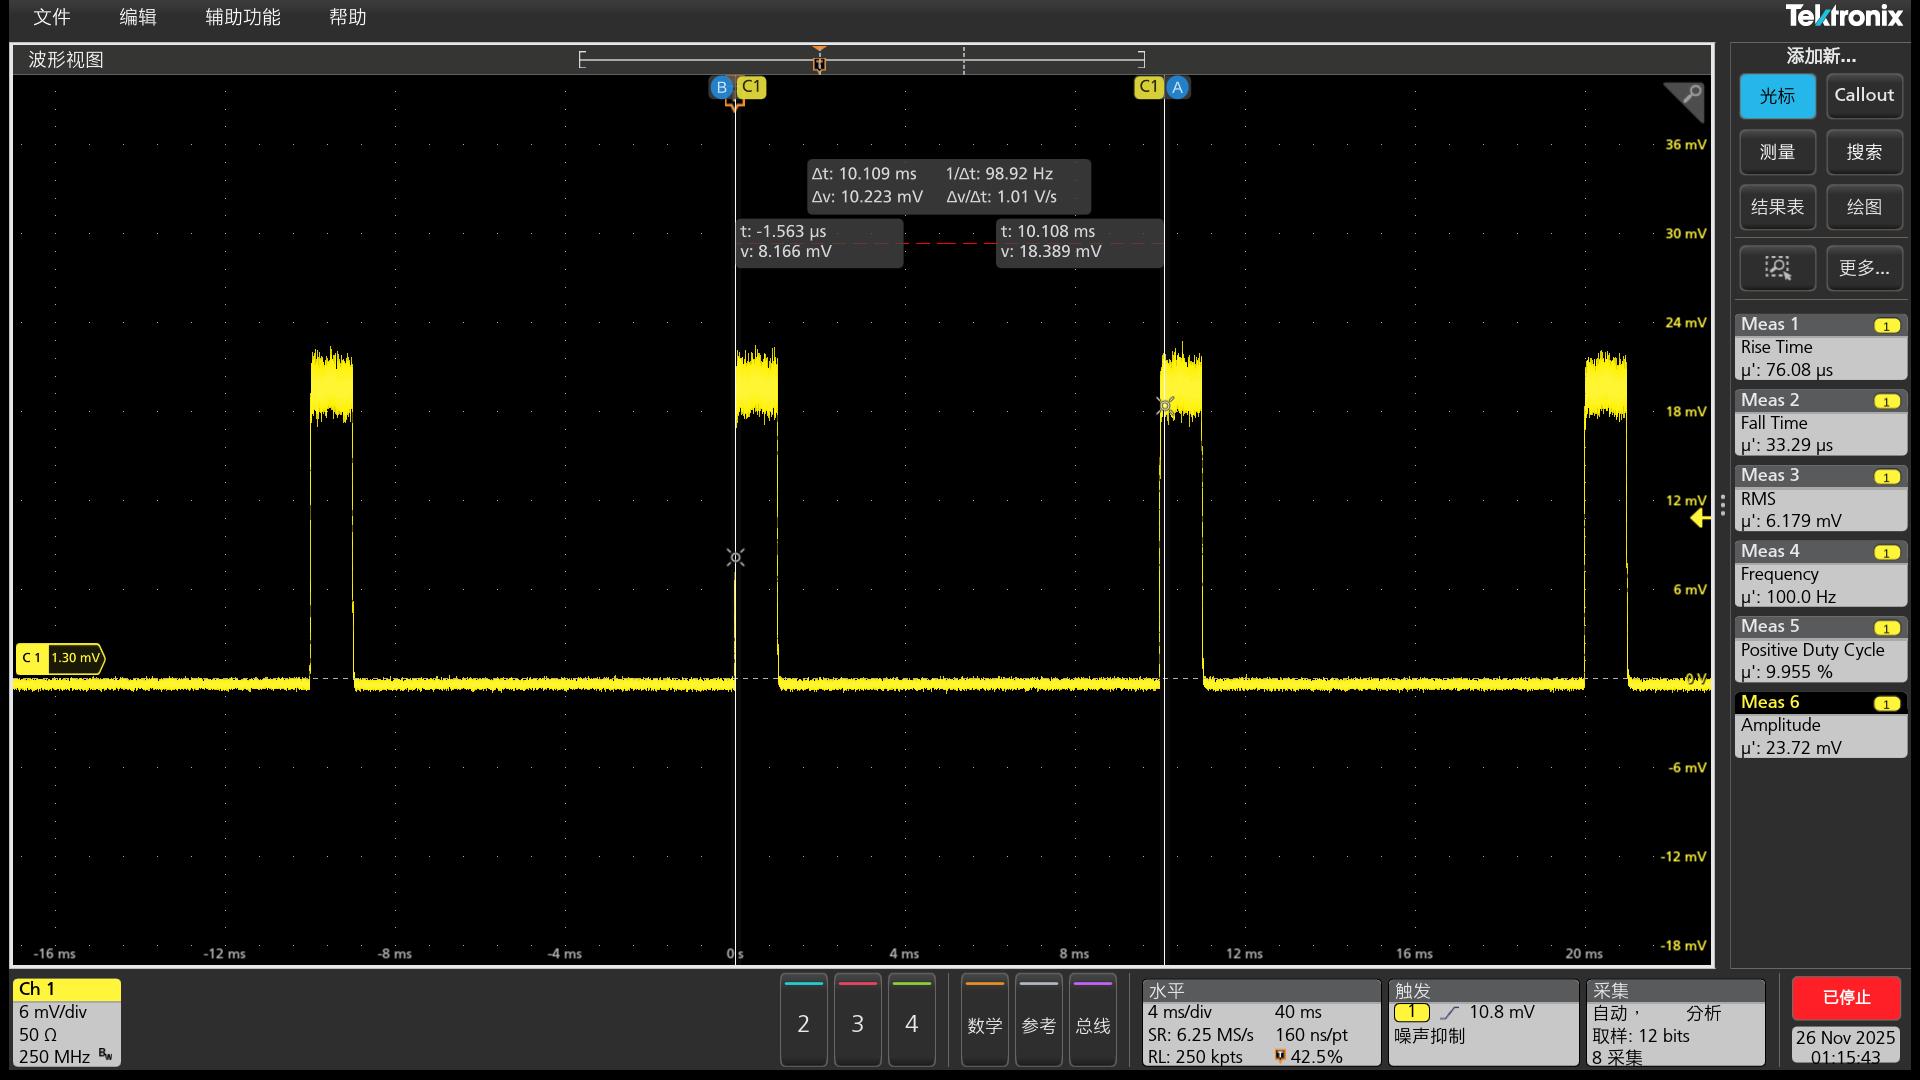
Task: Click the orange trigger position marker
Action: tap(819, 61)
